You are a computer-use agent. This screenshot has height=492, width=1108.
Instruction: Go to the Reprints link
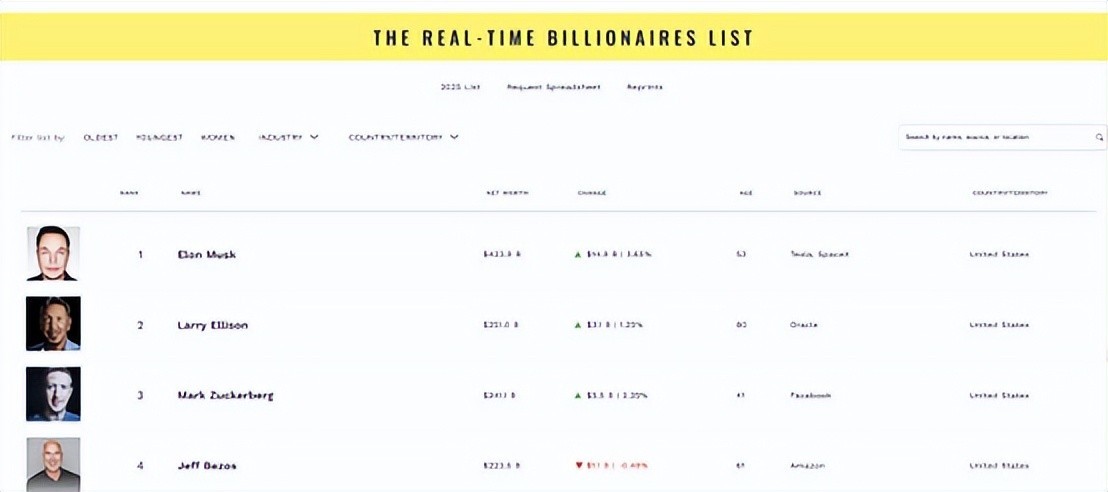tap(644, 87)
